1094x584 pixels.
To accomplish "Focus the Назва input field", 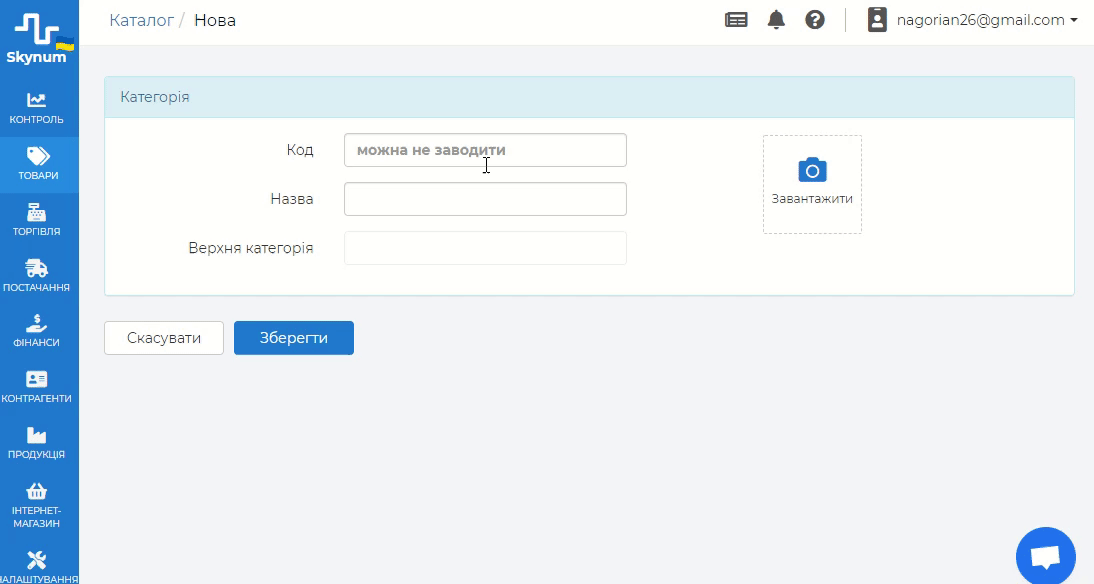I will [x=485, y=199].
